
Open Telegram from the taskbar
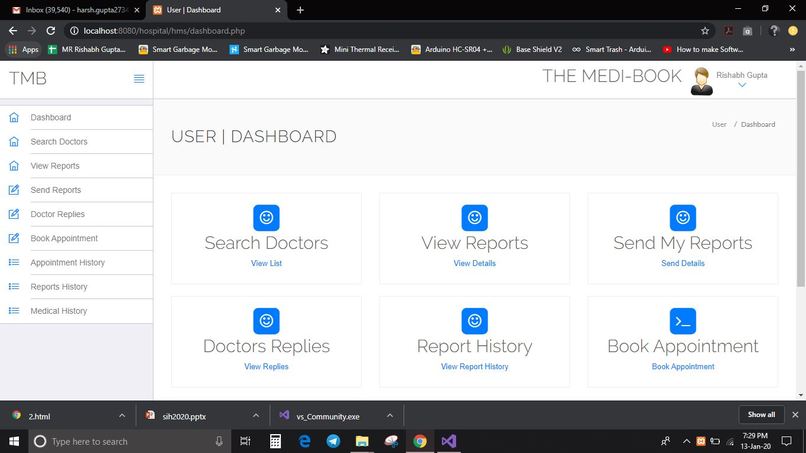coord(333,441)
